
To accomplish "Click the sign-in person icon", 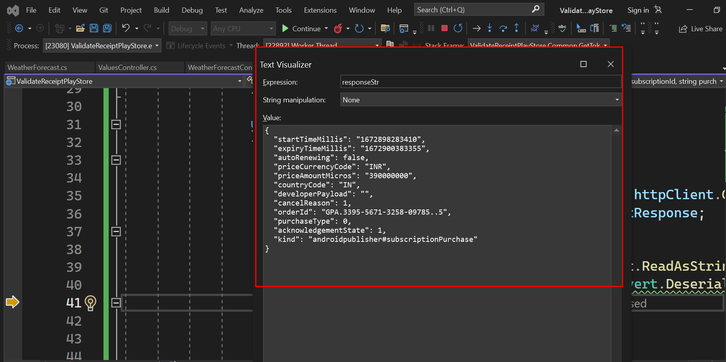I will click(x=658, y=10).
